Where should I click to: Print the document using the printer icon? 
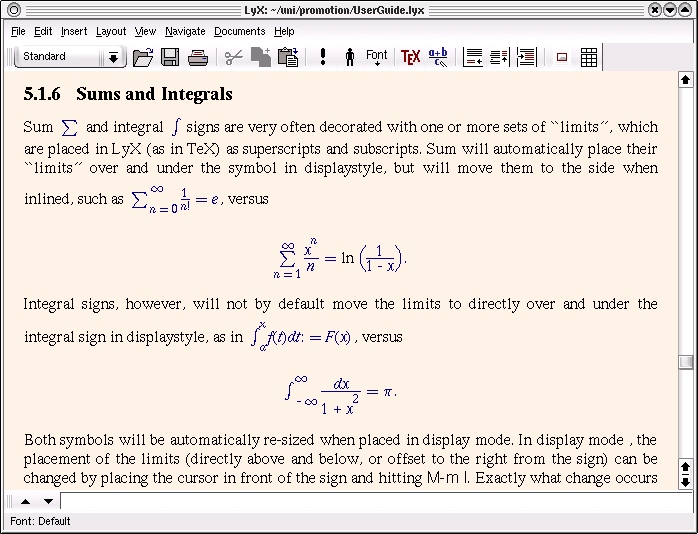198,57
